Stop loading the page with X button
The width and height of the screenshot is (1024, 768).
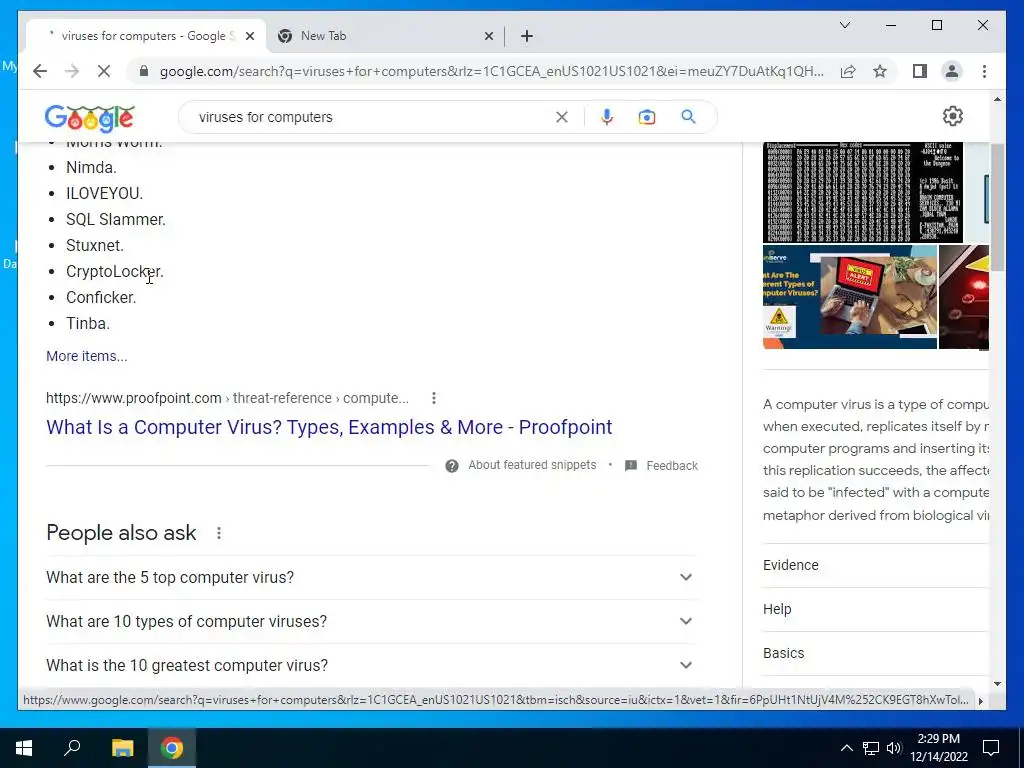pyautogui.click(x=104, y=71)
